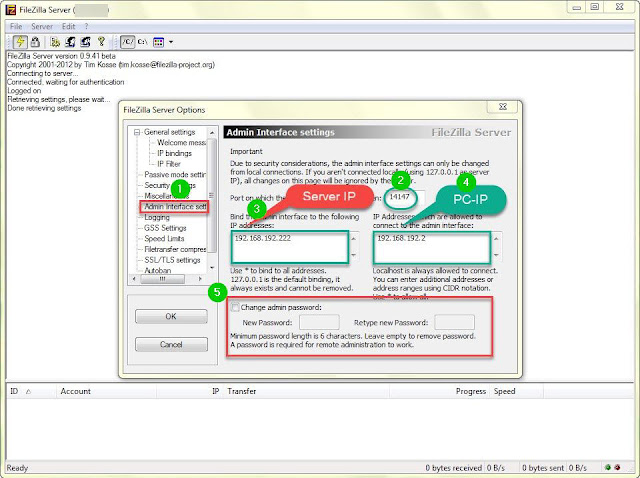
Task: Click the padlock lock-server icon
Action: [x=35, y=42]
